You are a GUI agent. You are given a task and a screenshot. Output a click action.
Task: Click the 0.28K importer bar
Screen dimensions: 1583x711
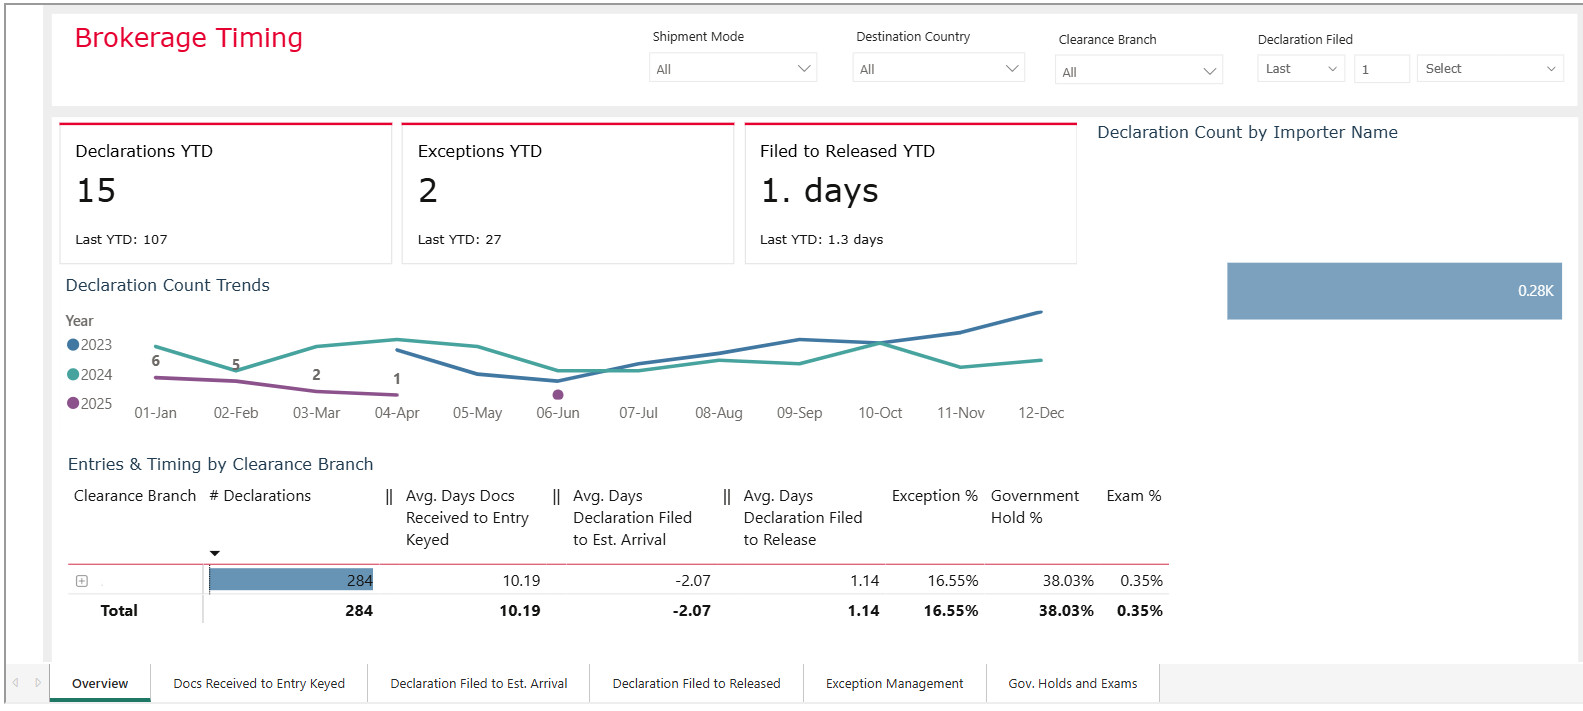pyautogui.click(x=1393, y=291)
